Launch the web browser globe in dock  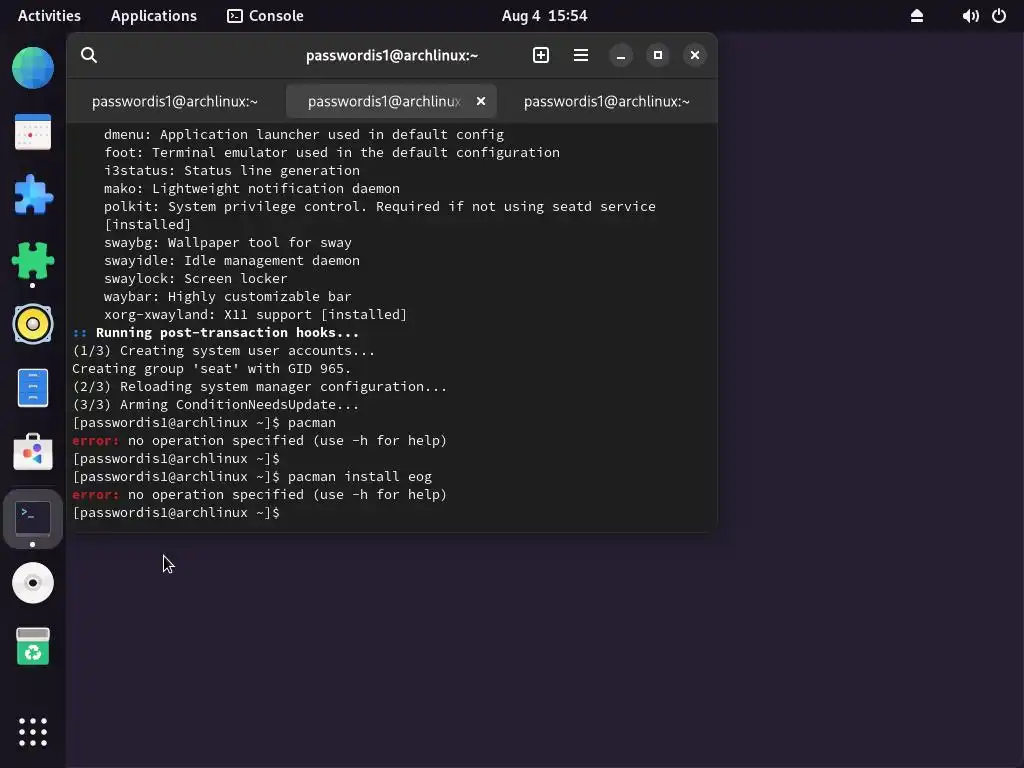pyautogui.click(x=33, y=67)
